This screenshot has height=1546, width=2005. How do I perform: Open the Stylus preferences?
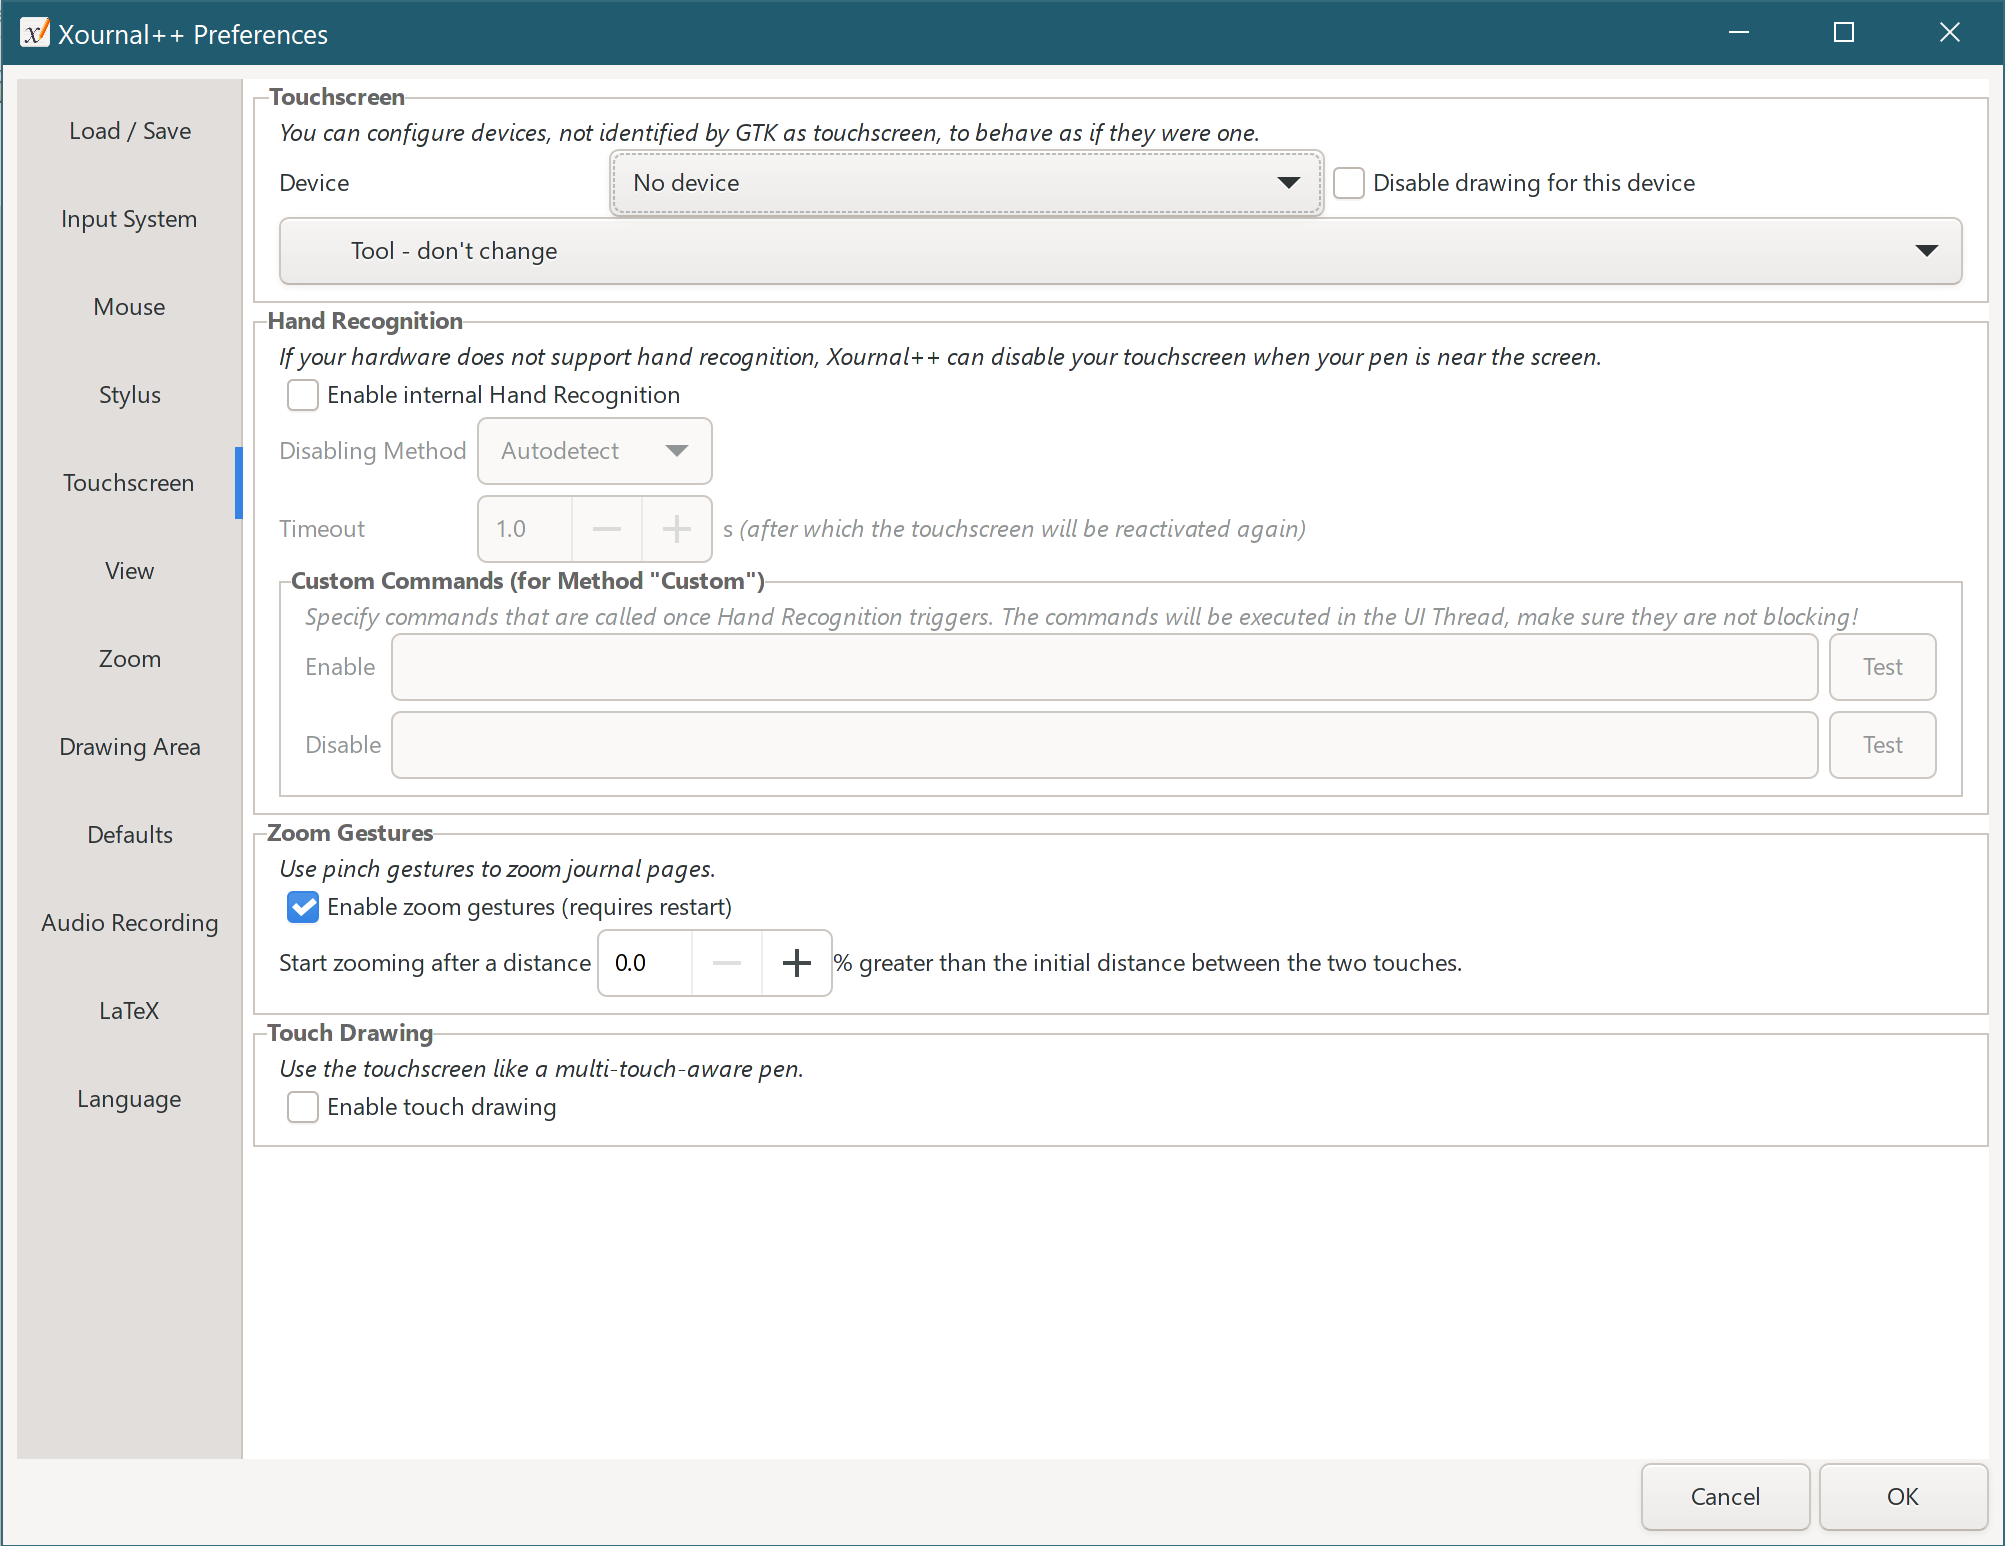tap(129, 394)
